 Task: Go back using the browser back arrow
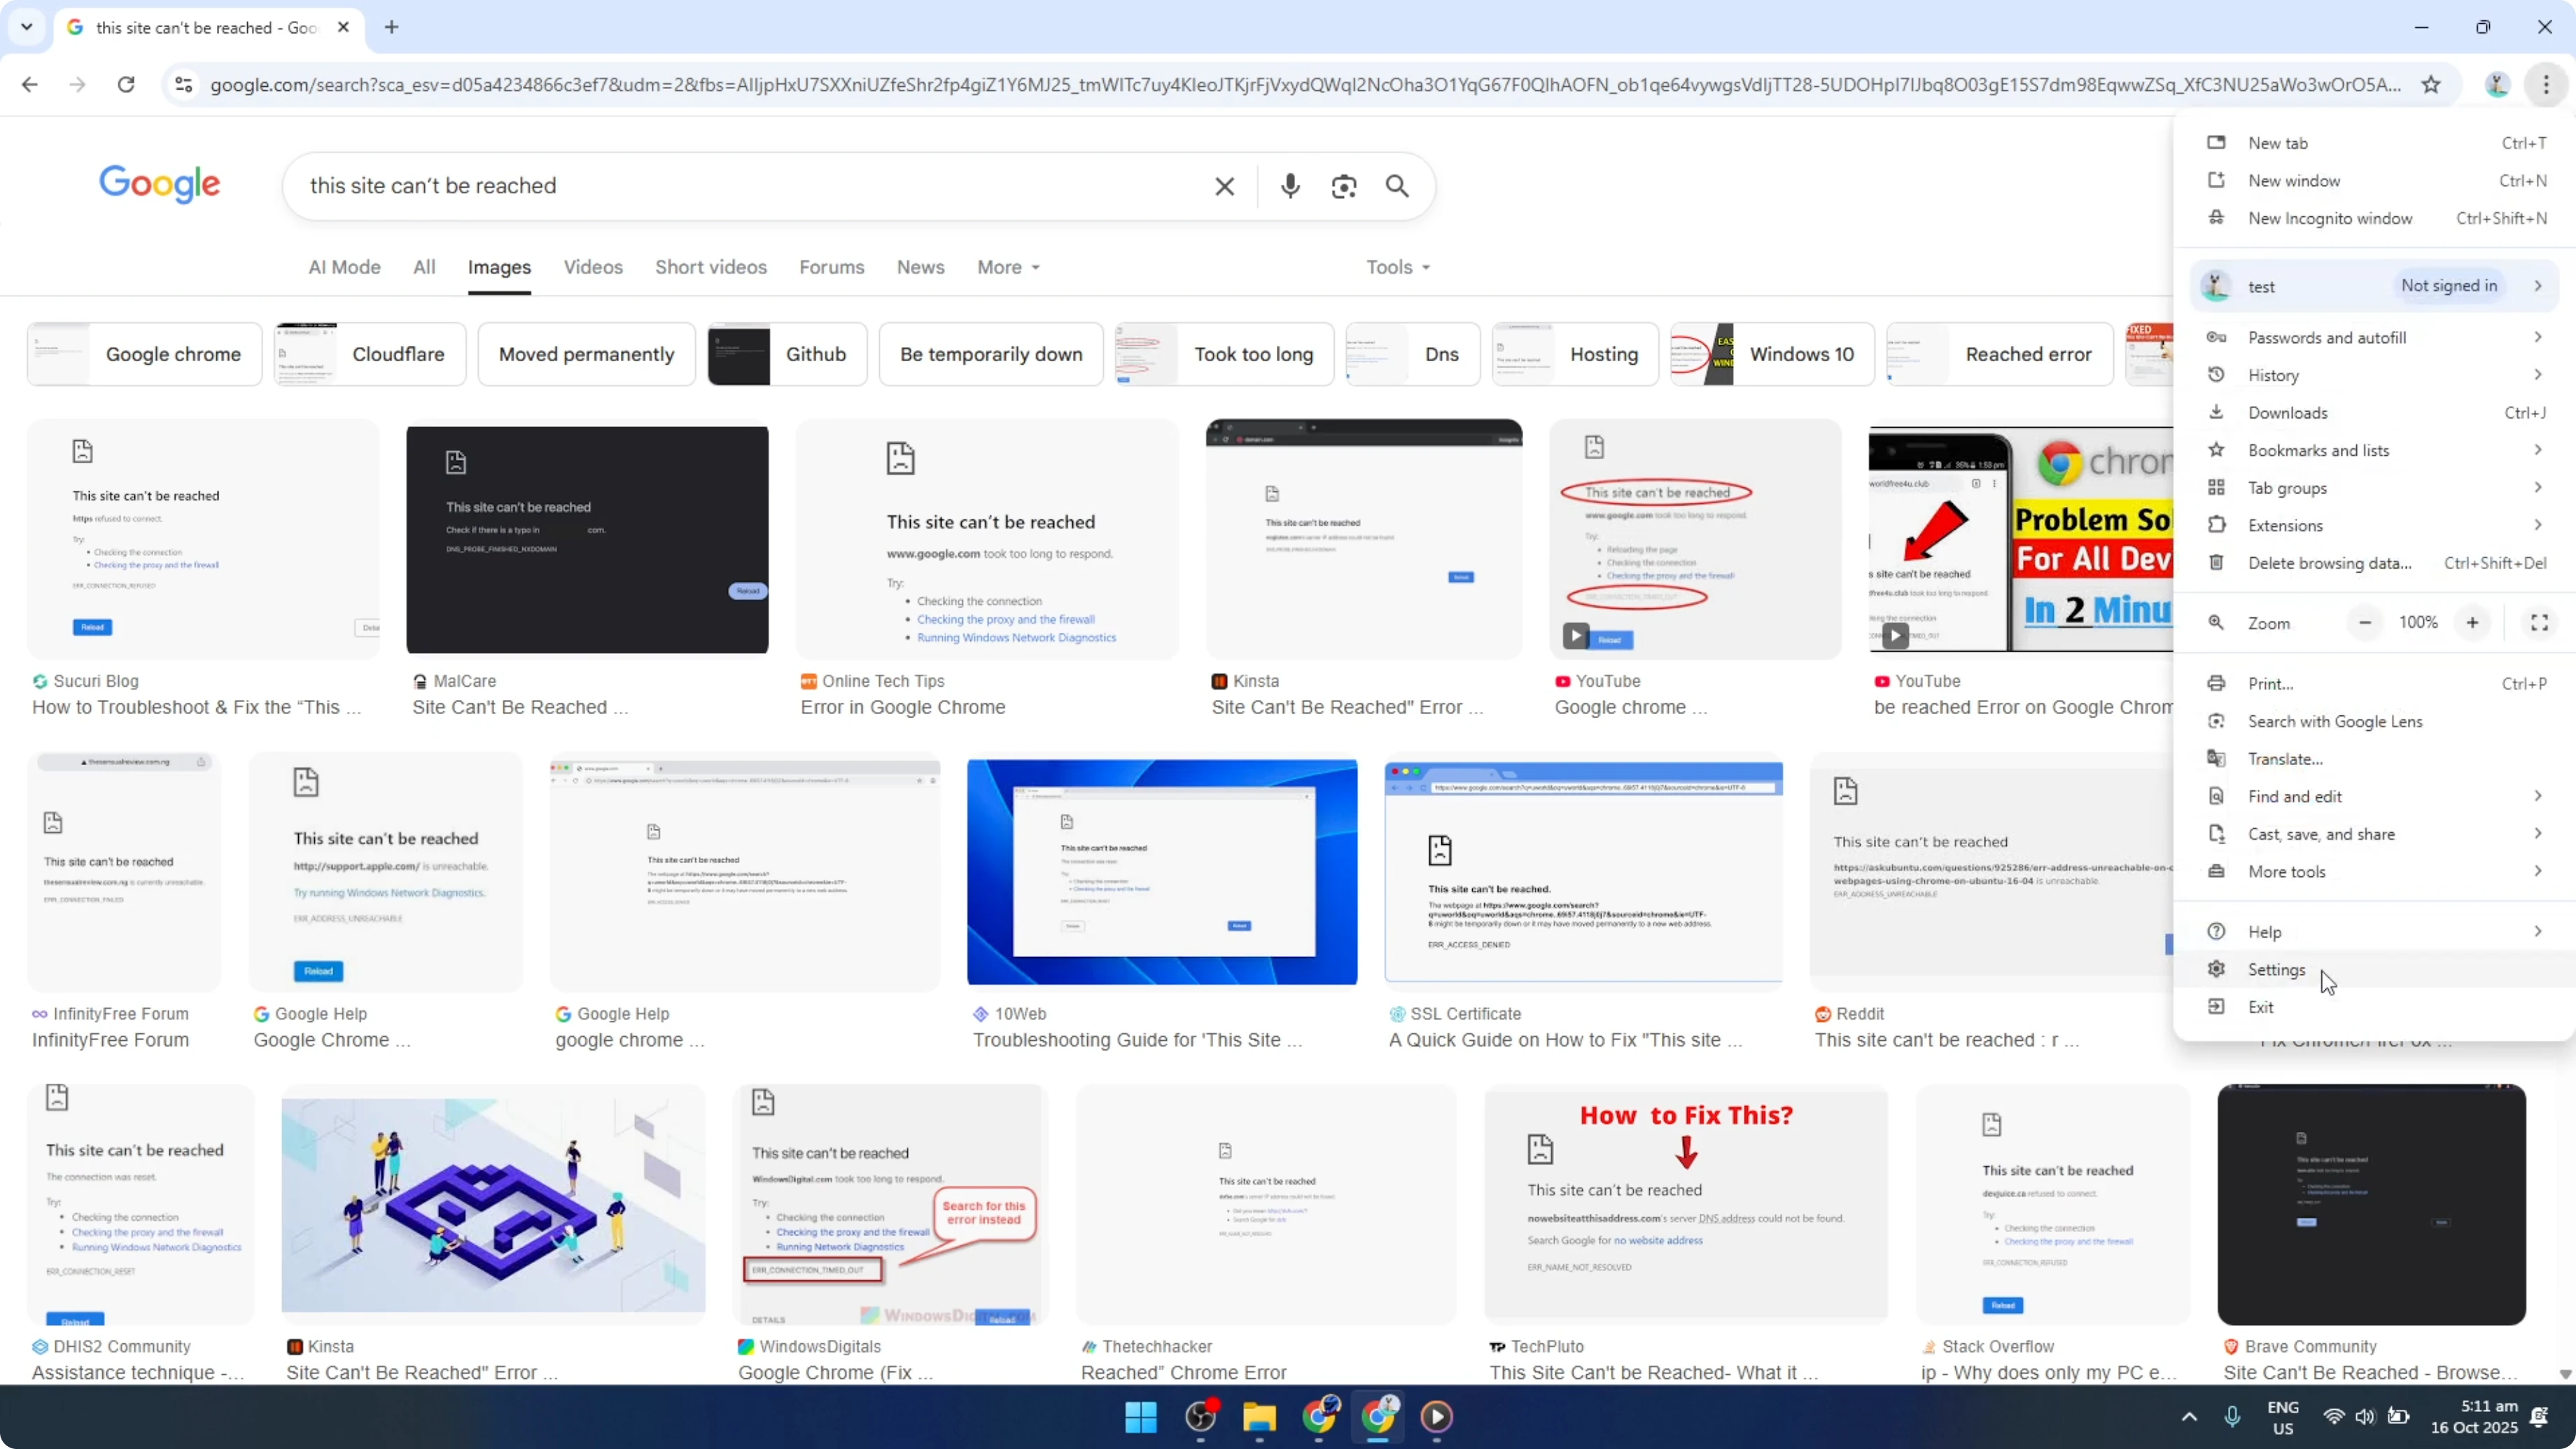(30, 84)
